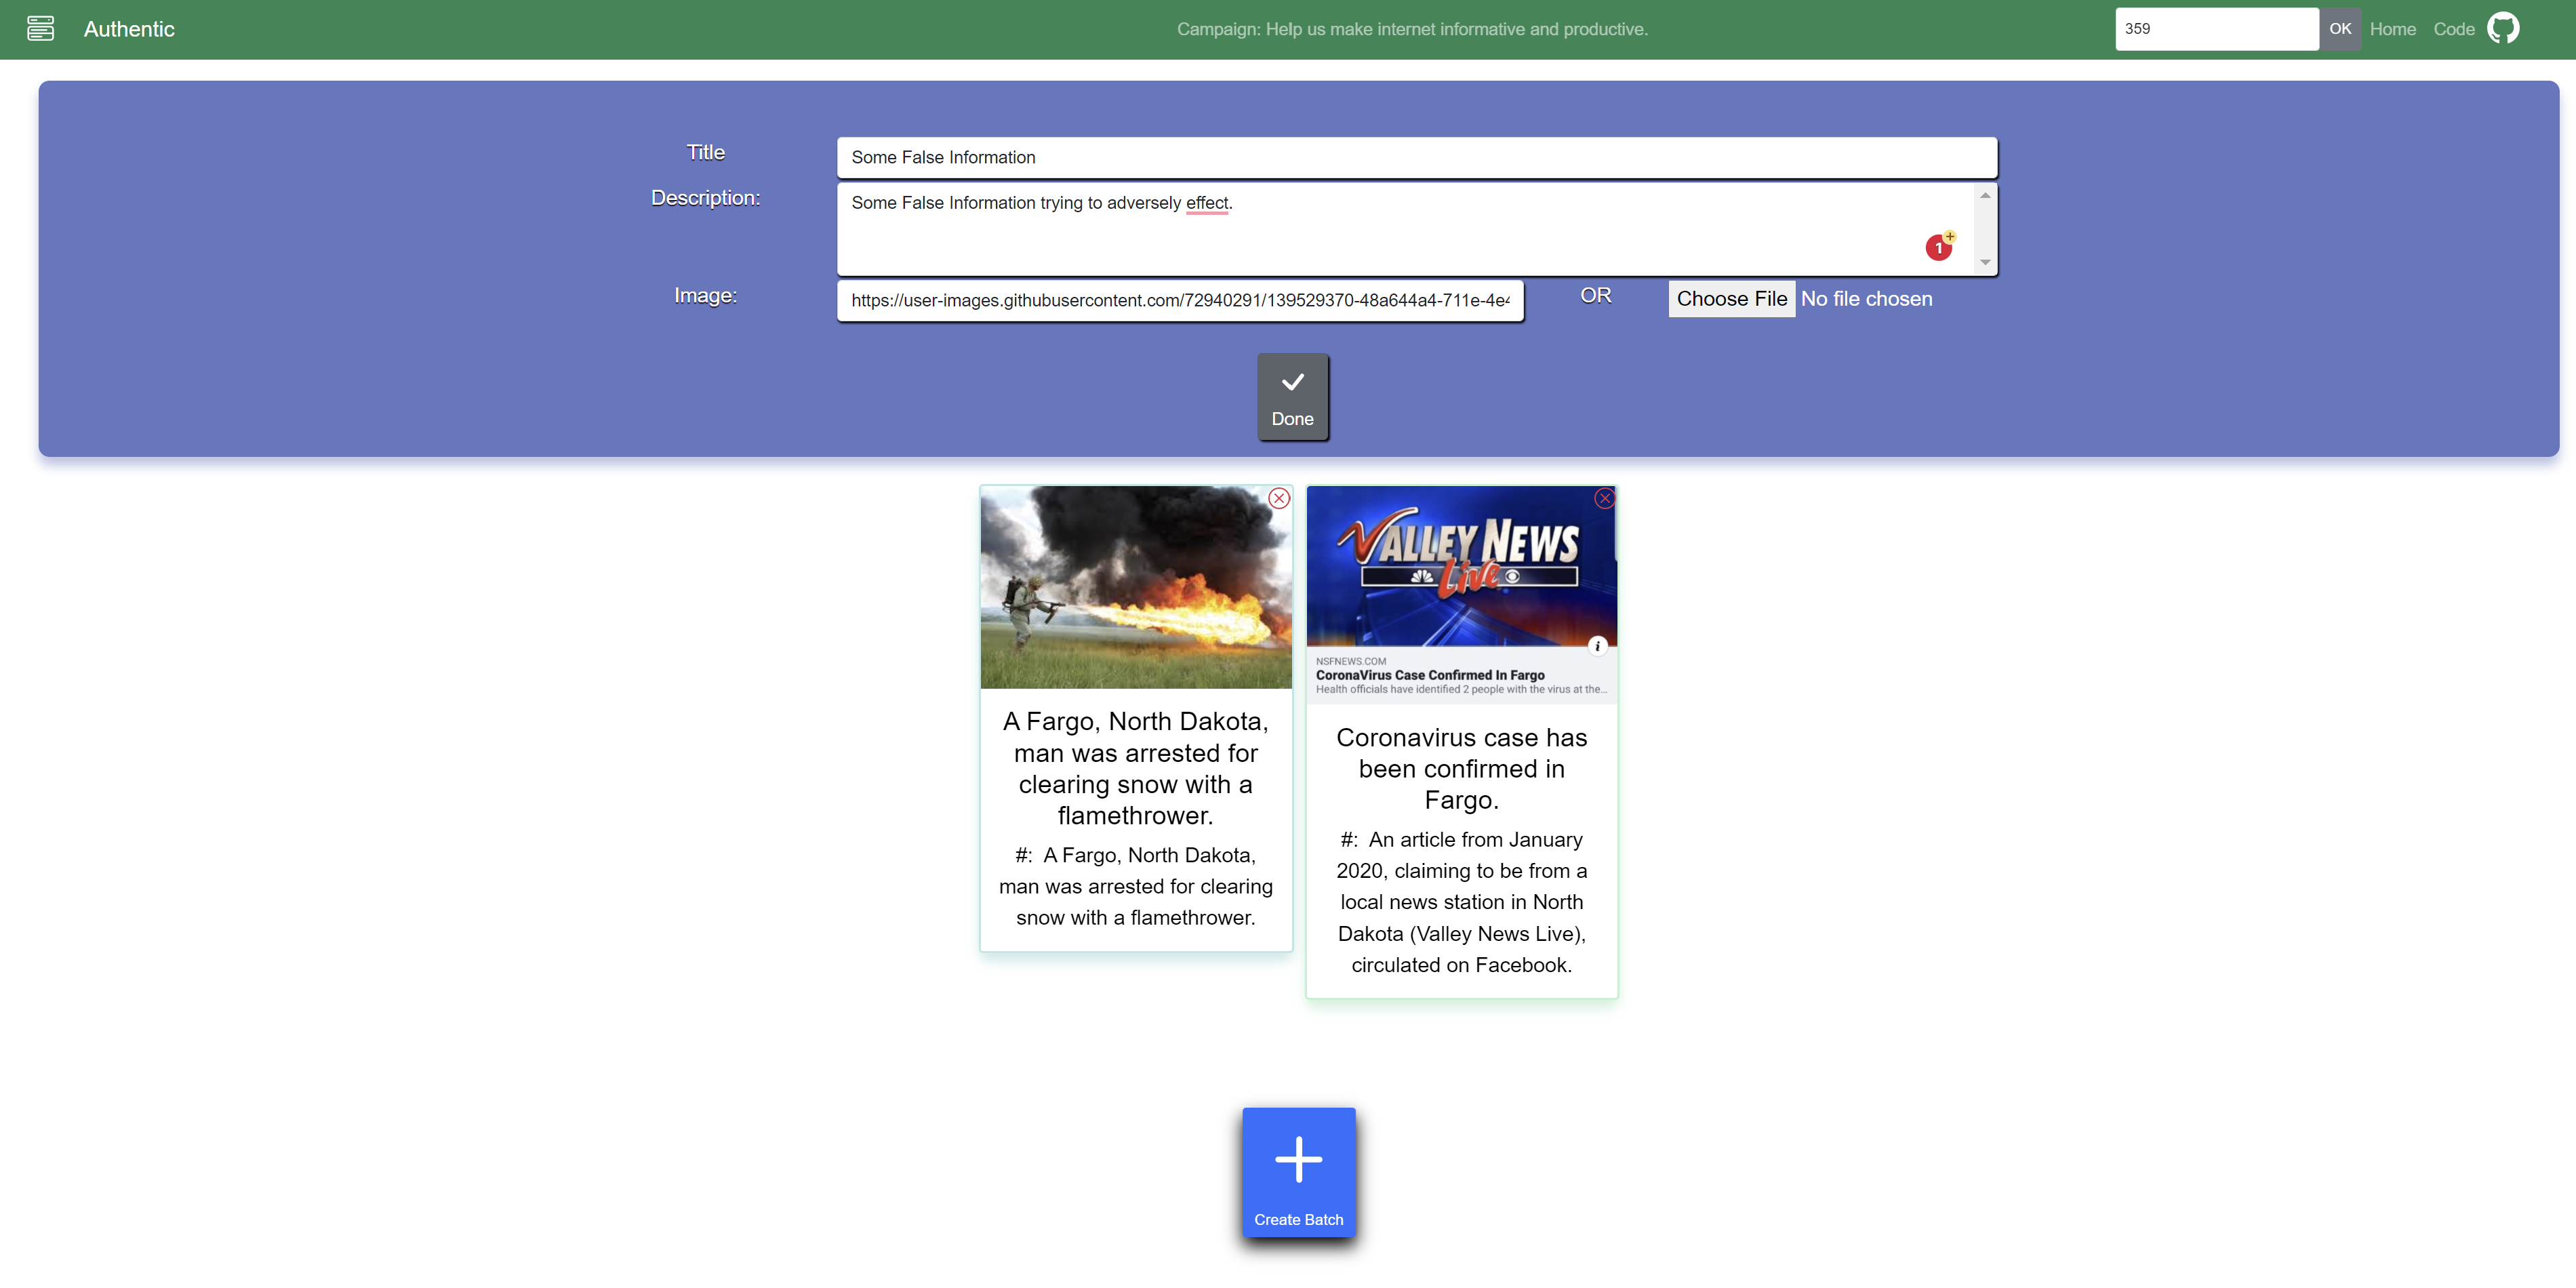This screenshot has width=2576, height=1288.
Task: Open the Code navigation link
Action: pyautogui.click(x=2453, y=29)
